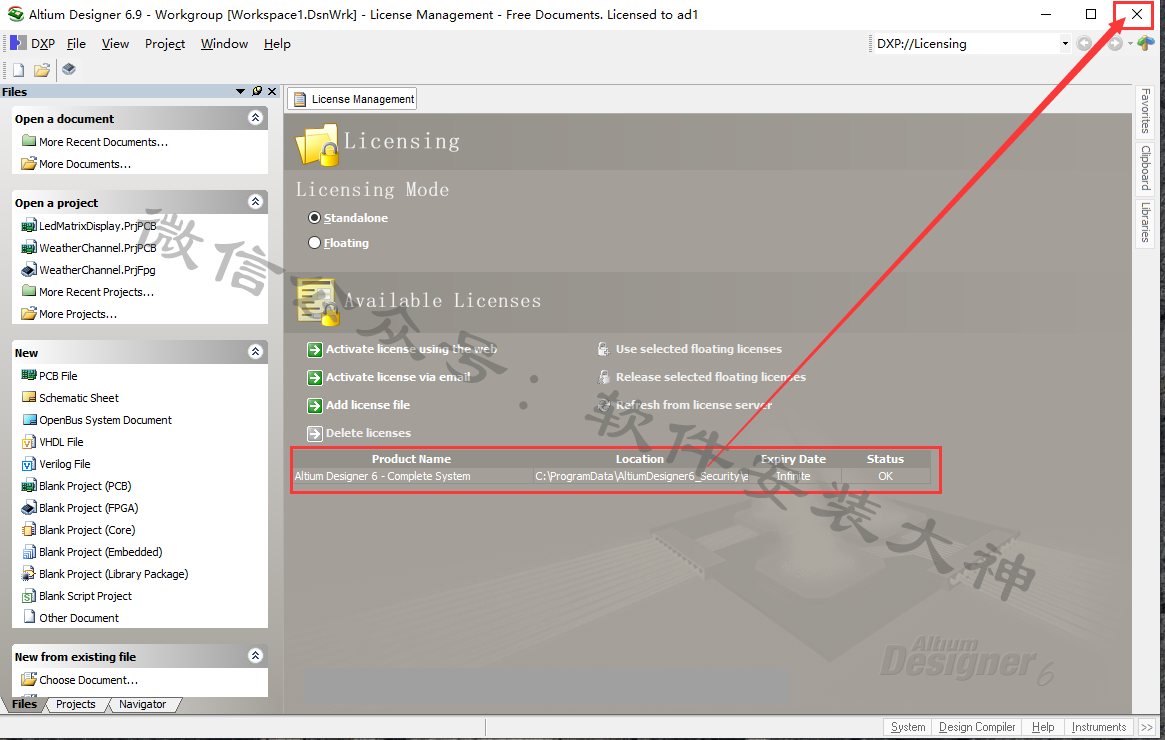Open the navigation history dropdown arrow beside the forward button
The image size is (1165, 740).
(x=1130, y=44)
